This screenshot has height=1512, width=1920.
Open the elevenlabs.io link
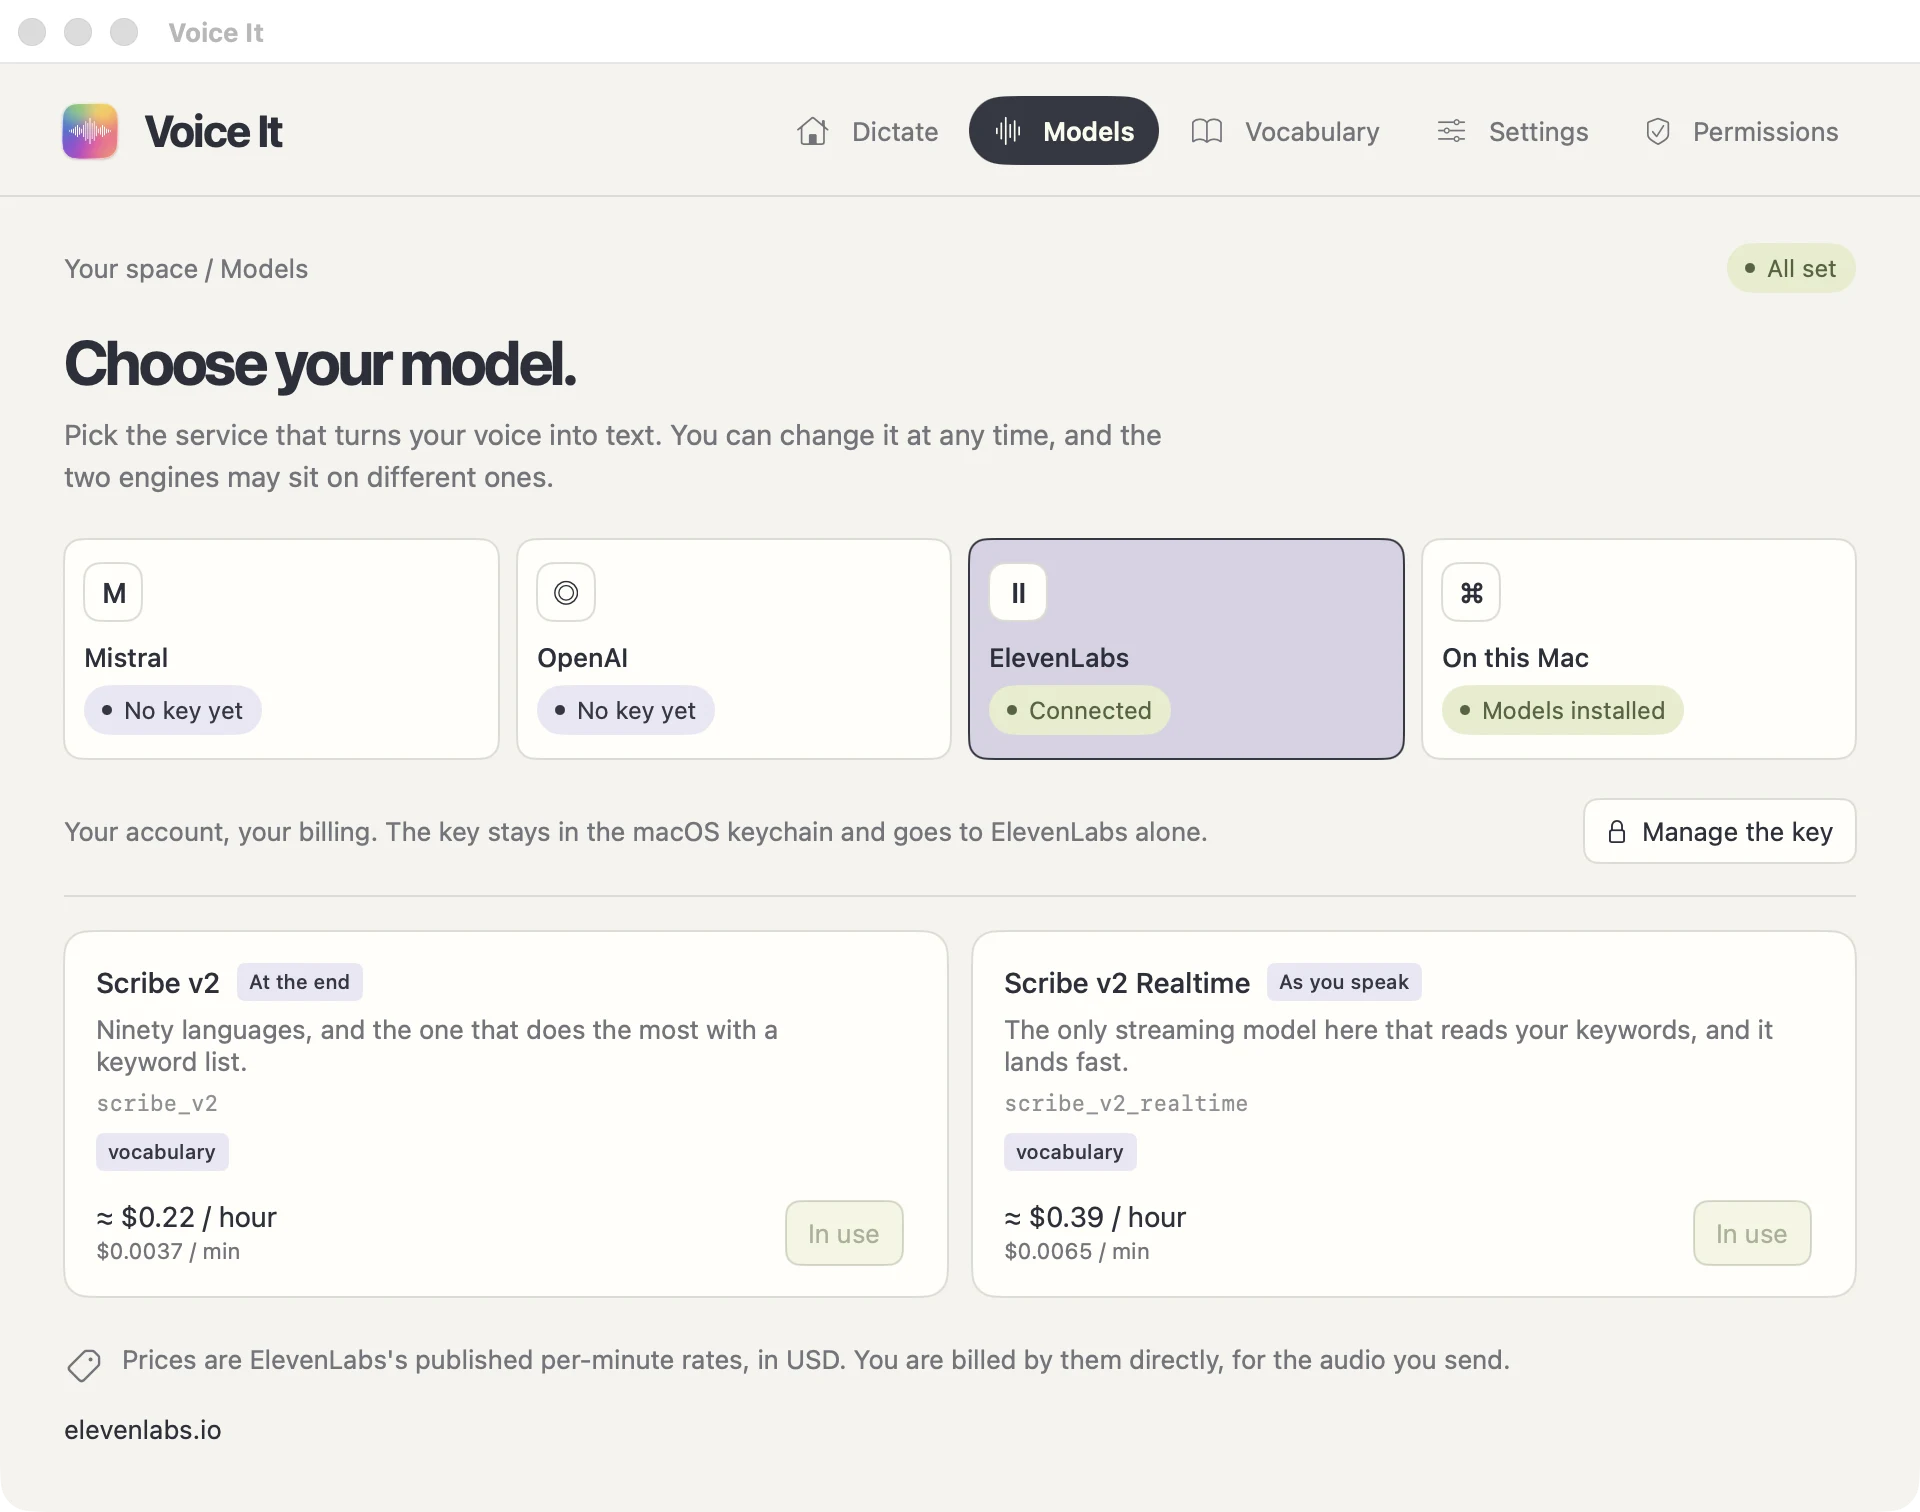pos(143,1430)
